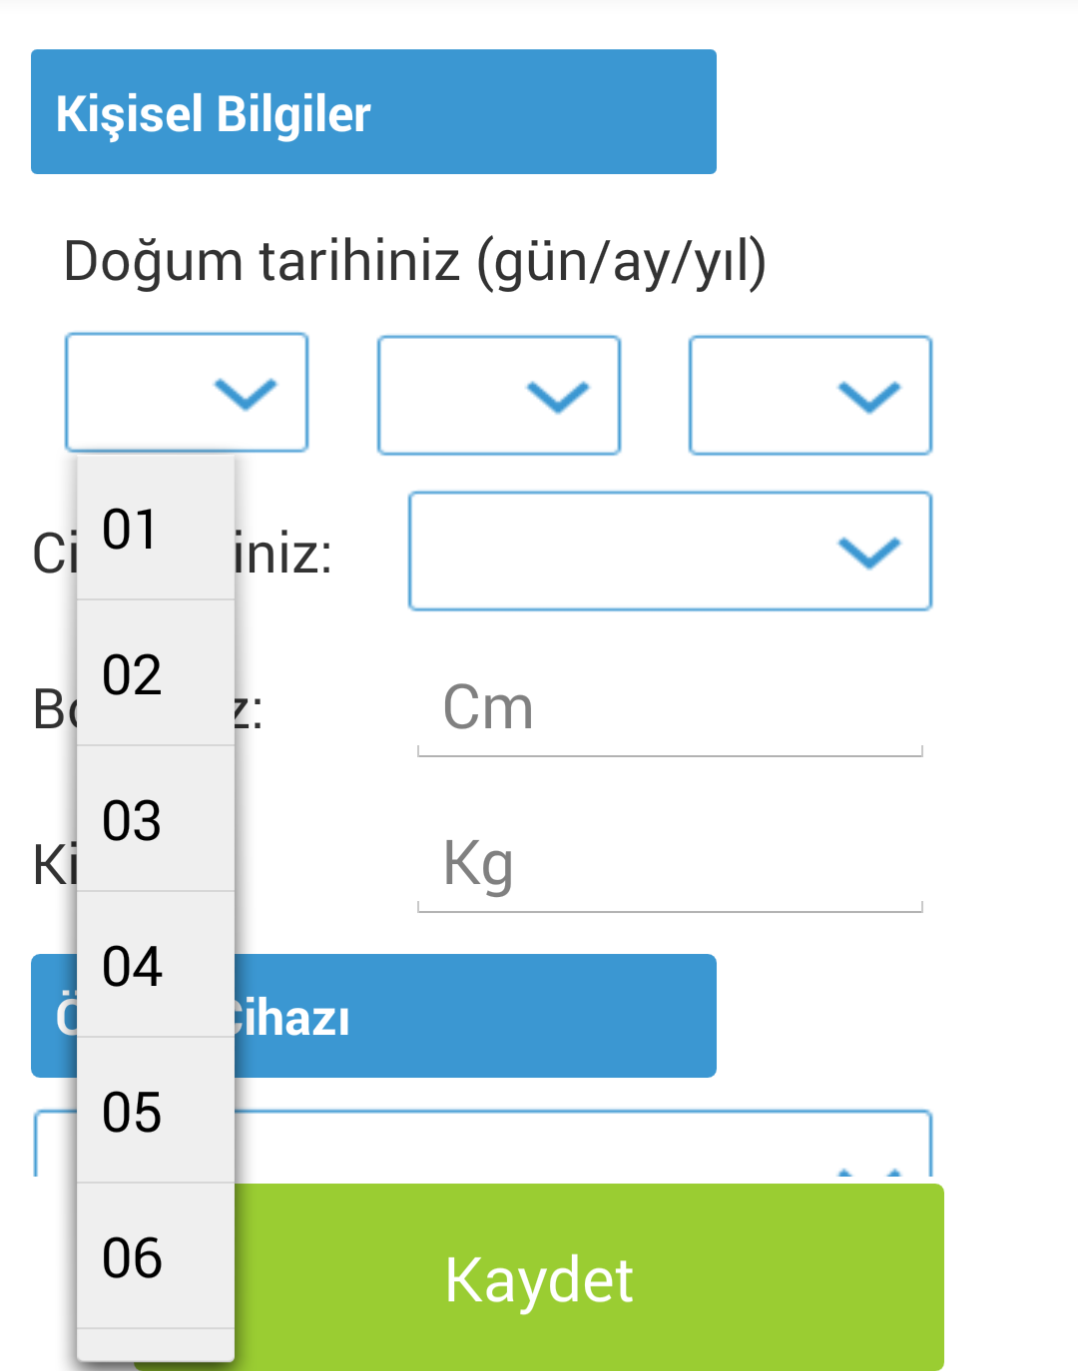1078x1371 pixels.
Task: Click the chevron in the month dropdown
Action: coord(557,397)
